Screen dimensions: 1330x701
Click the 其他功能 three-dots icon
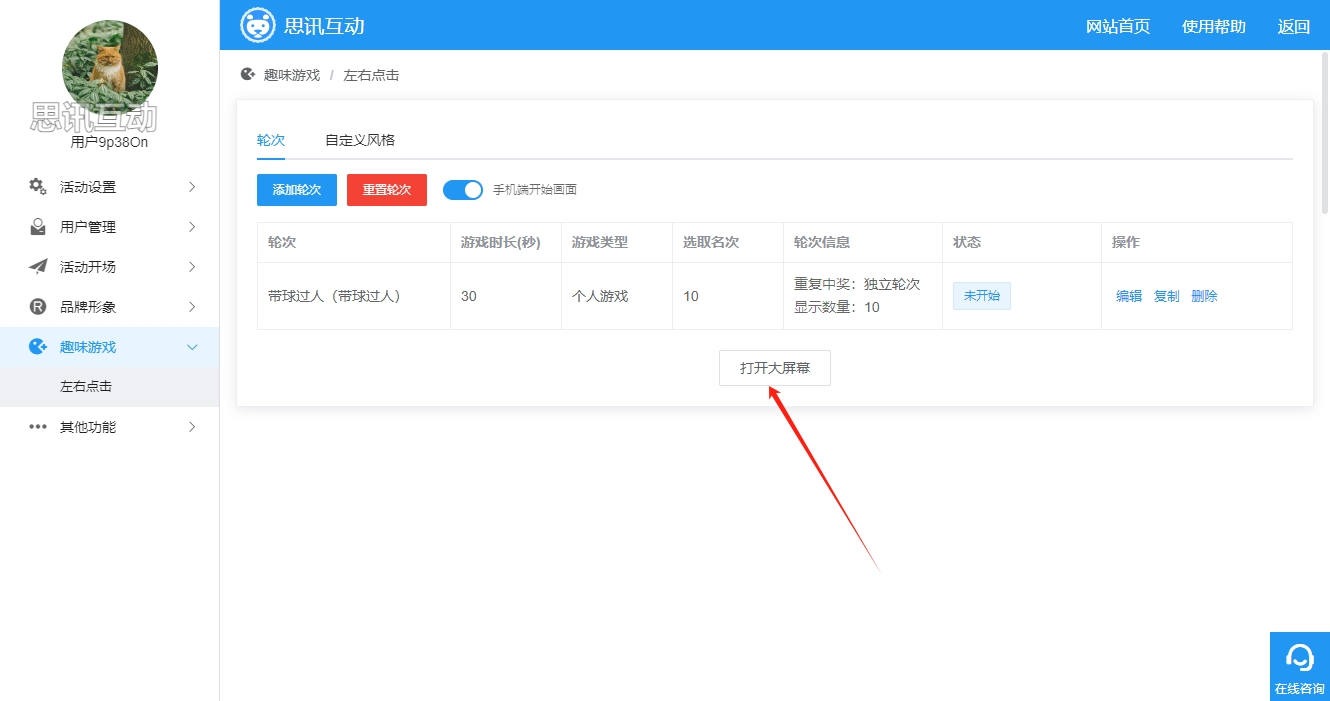[38, 427]
